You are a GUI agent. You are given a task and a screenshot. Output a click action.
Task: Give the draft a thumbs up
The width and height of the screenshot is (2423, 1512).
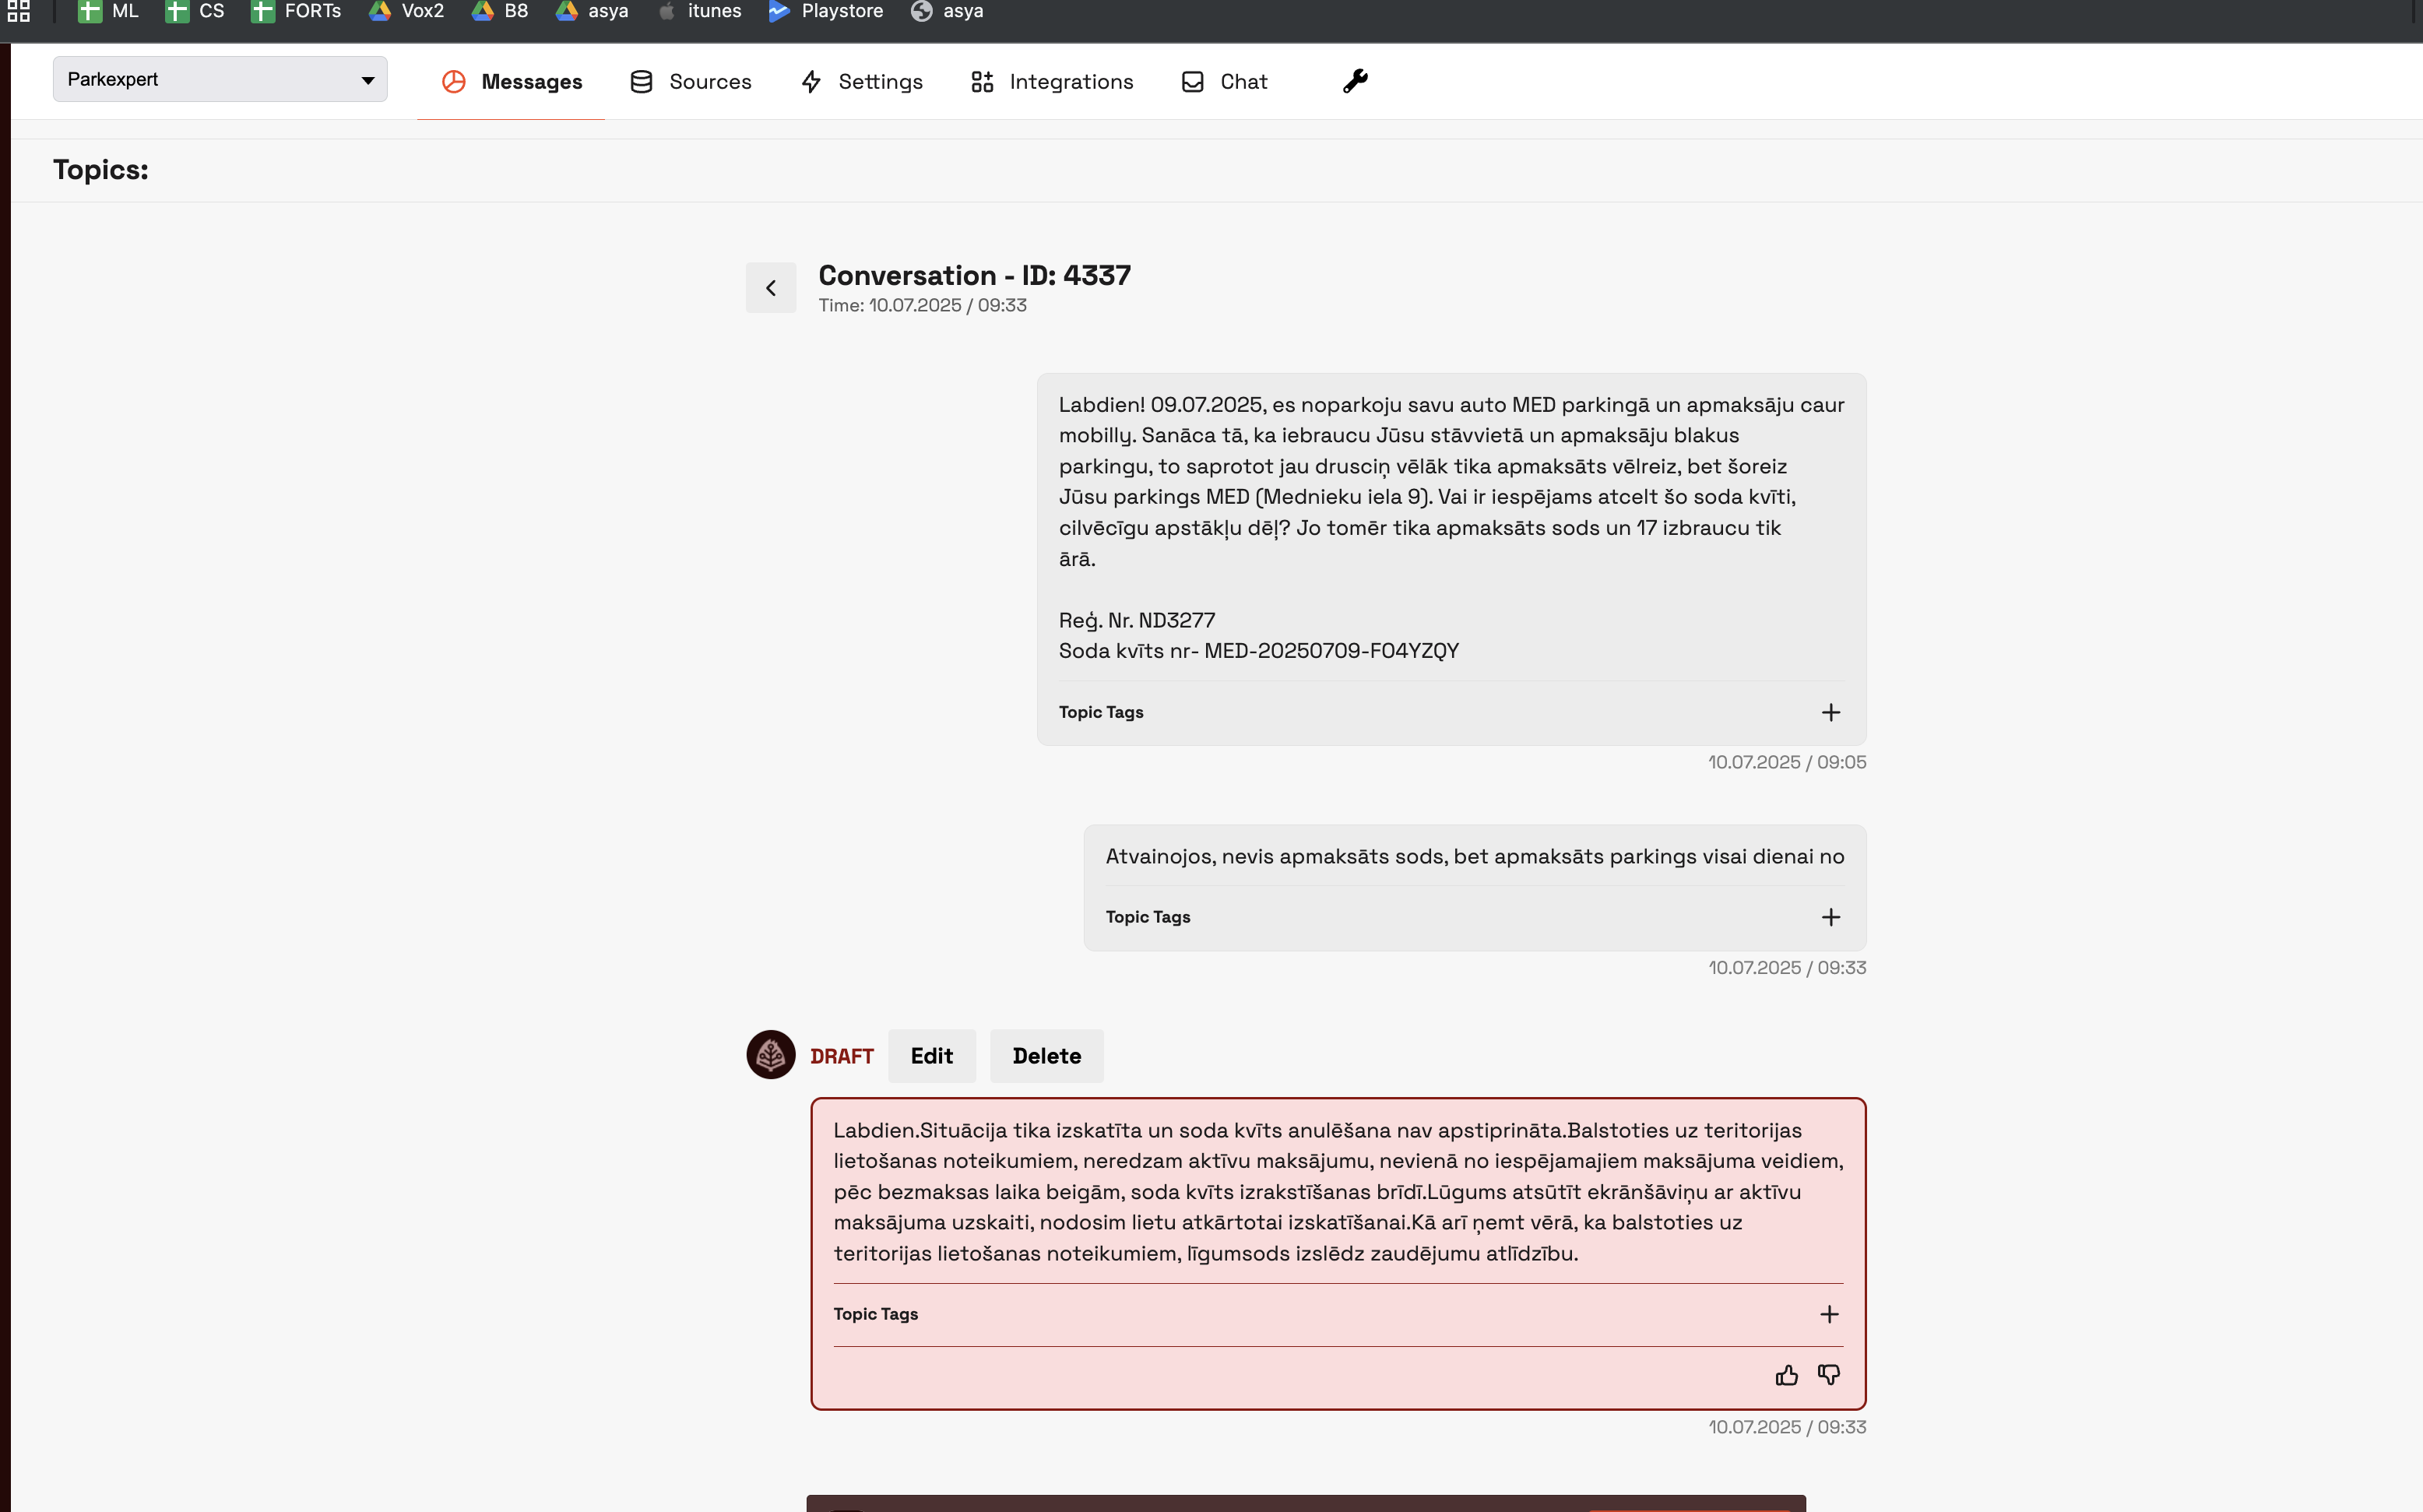click(x=1787, y=1376)
